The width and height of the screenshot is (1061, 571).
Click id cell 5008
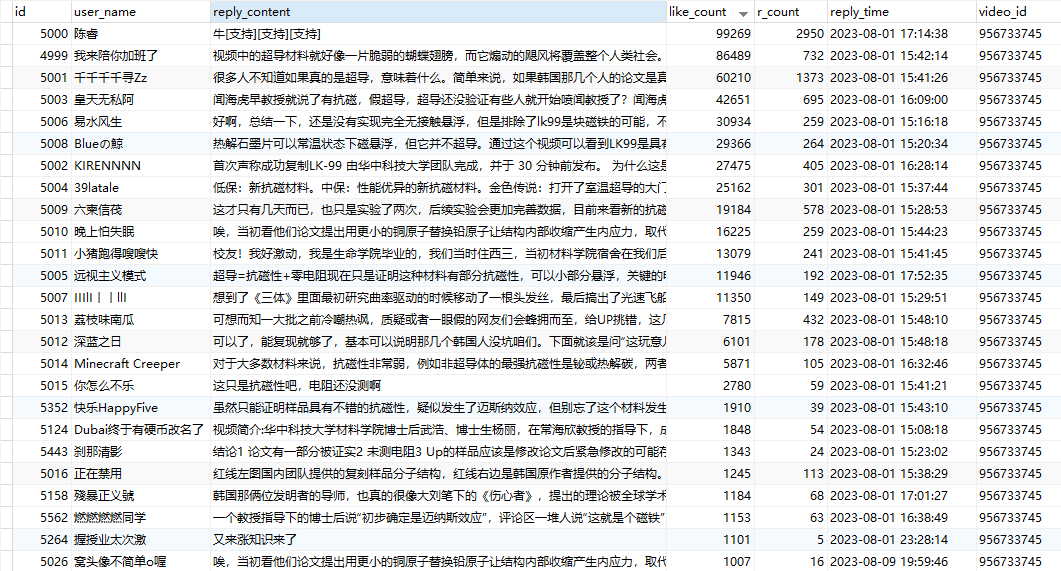click(54, 143)
